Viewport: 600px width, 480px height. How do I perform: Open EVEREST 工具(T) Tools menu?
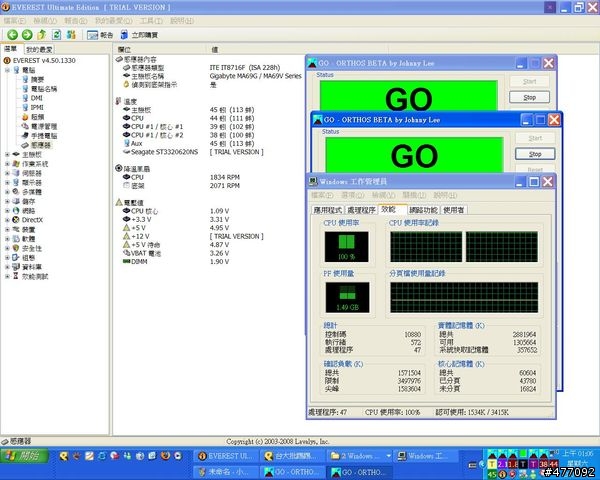(152, 21)
